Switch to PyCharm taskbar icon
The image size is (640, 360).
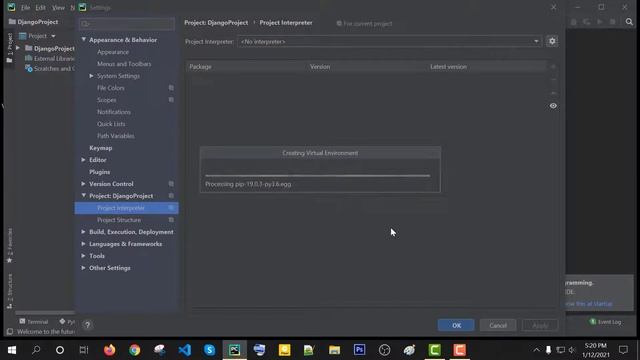tap(234, 350)
